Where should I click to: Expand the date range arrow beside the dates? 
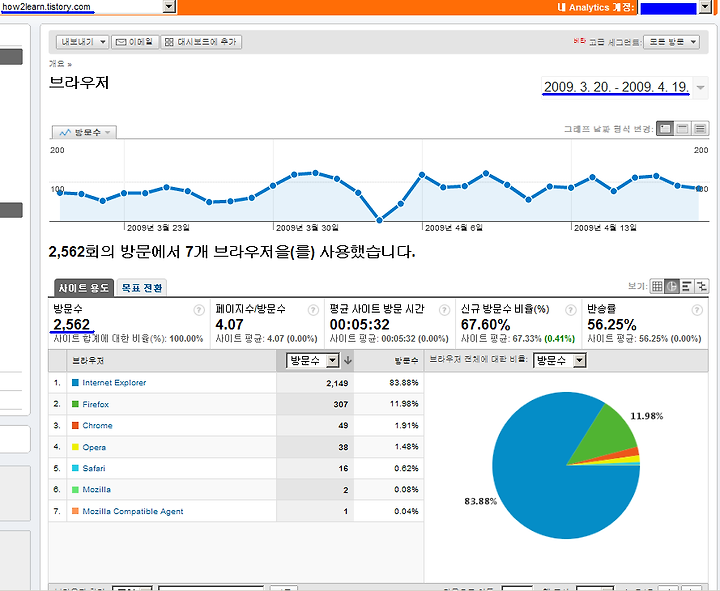click(700, 87)
